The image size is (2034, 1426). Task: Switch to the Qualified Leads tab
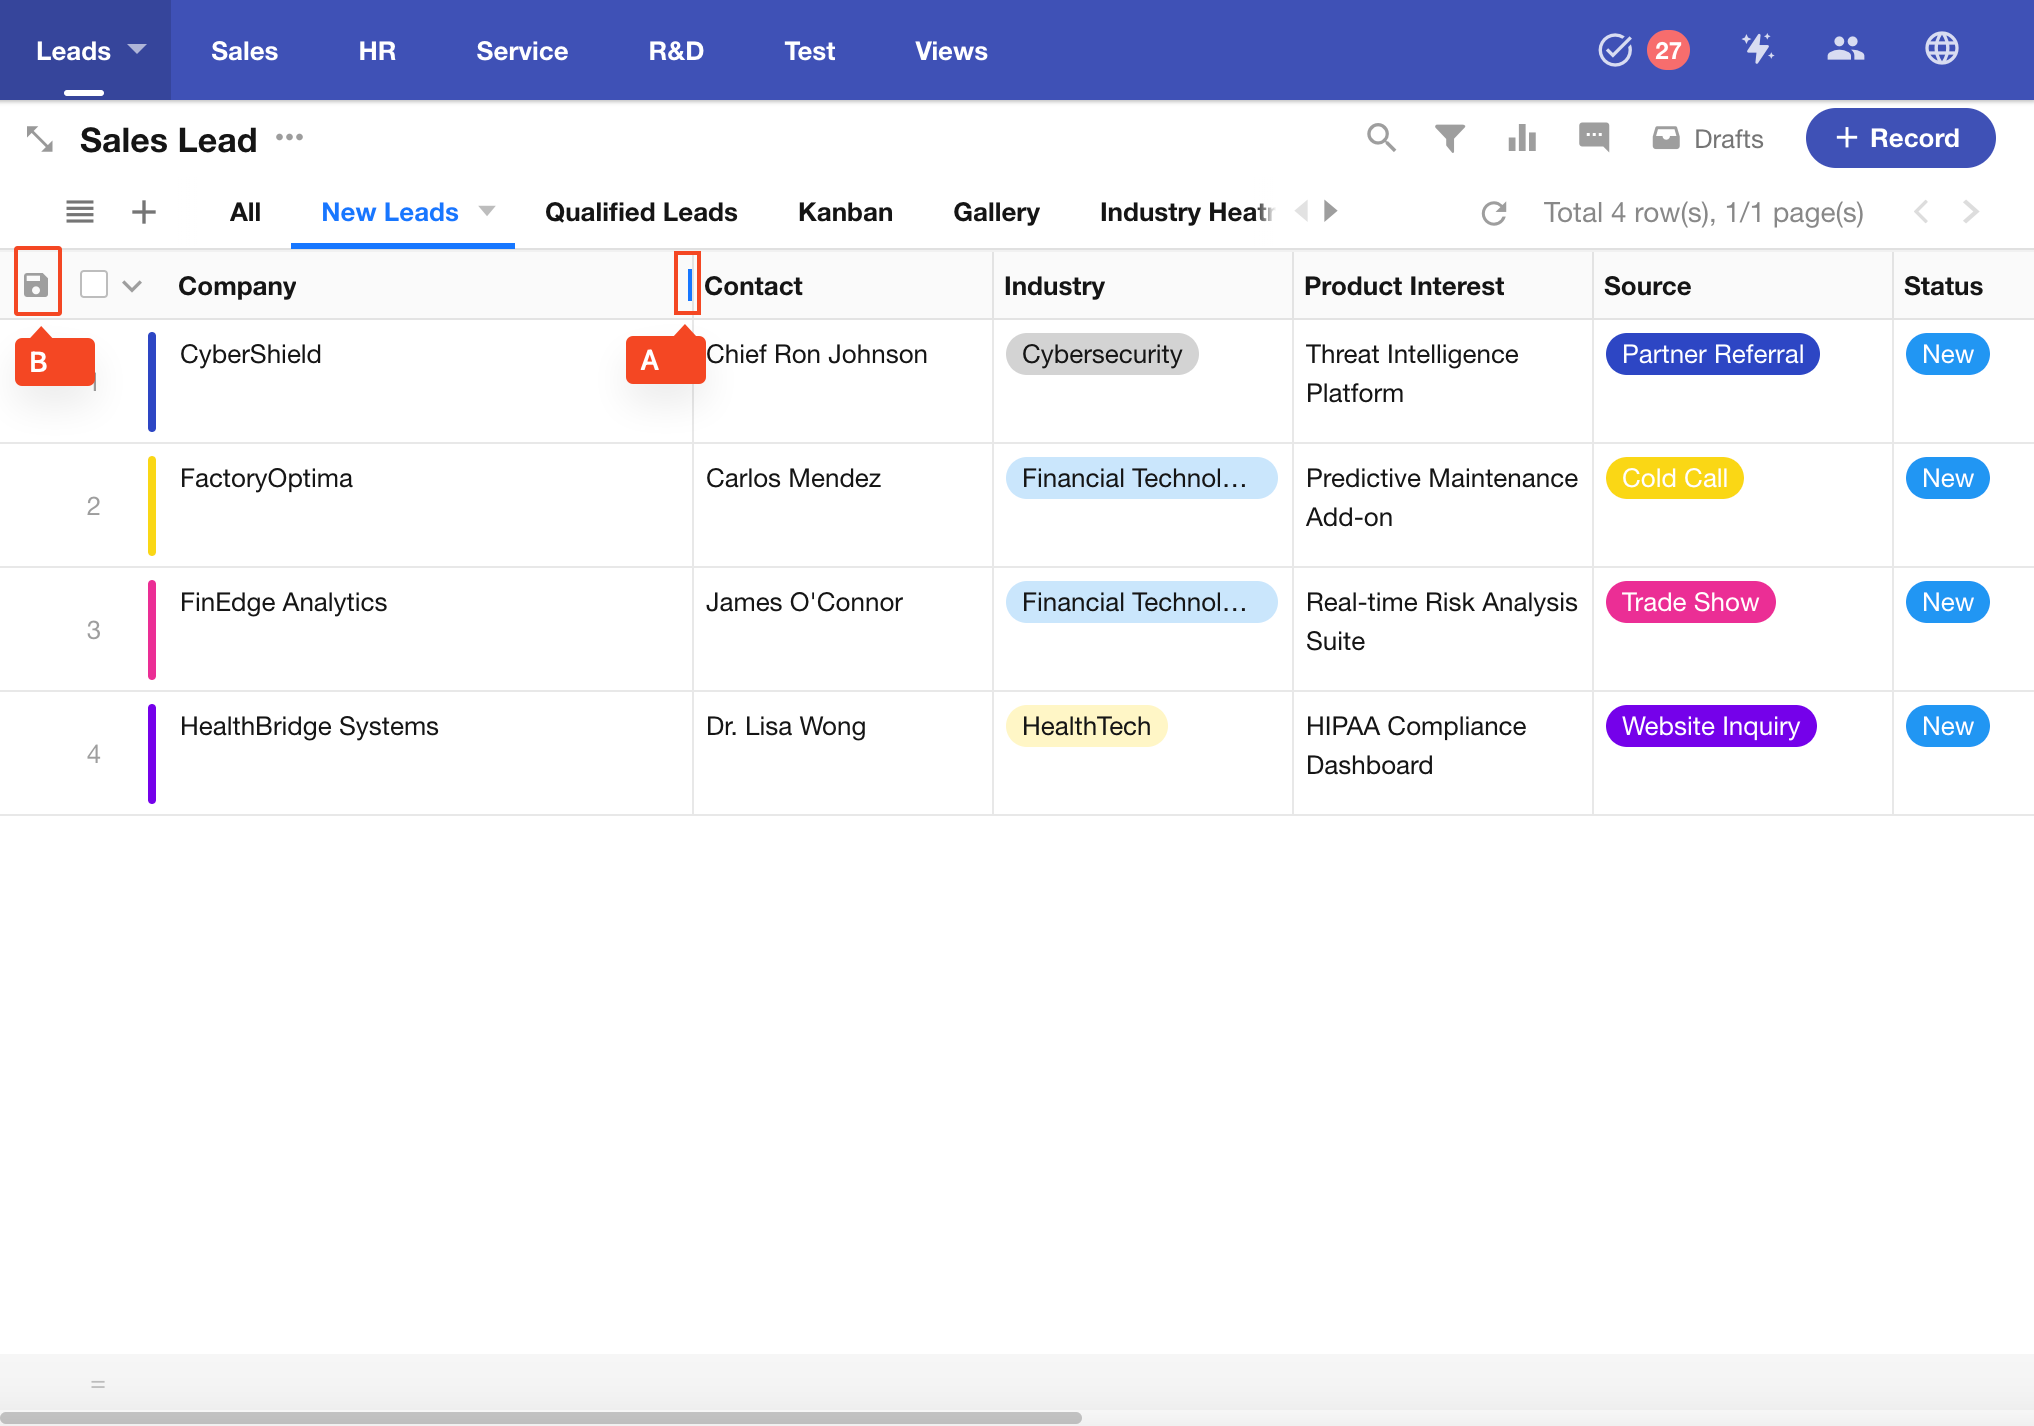(x=640, y=212)
